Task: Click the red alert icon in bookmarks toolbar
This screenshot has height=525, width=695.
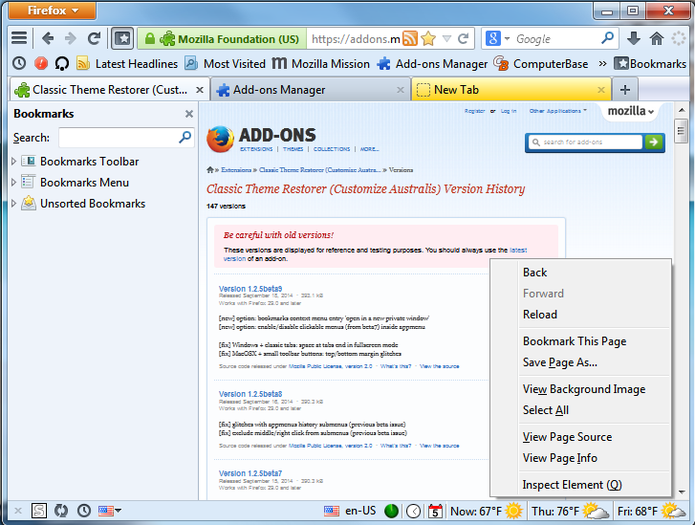Action: point(41,63)
